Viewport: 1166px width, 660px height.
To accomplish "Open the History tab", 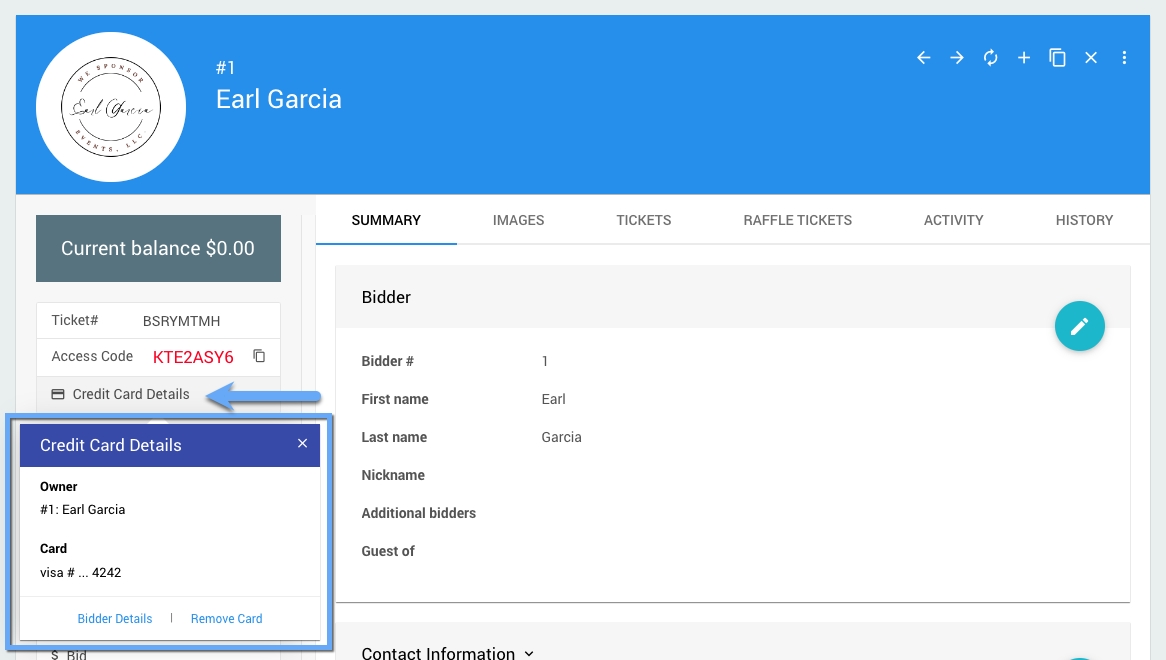I will 1084,220.
